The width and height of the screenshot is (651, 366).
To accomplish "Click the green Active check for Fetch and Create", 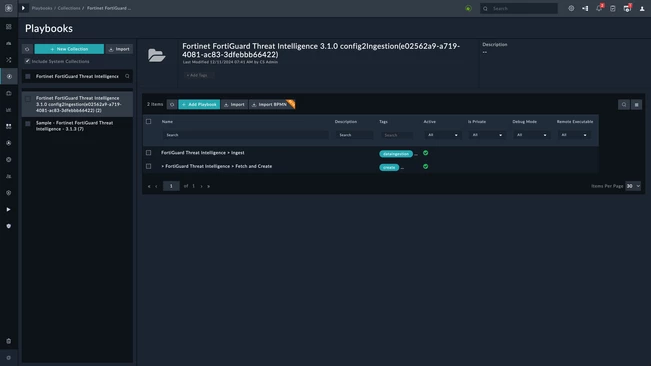I will (x=426, y=166).
